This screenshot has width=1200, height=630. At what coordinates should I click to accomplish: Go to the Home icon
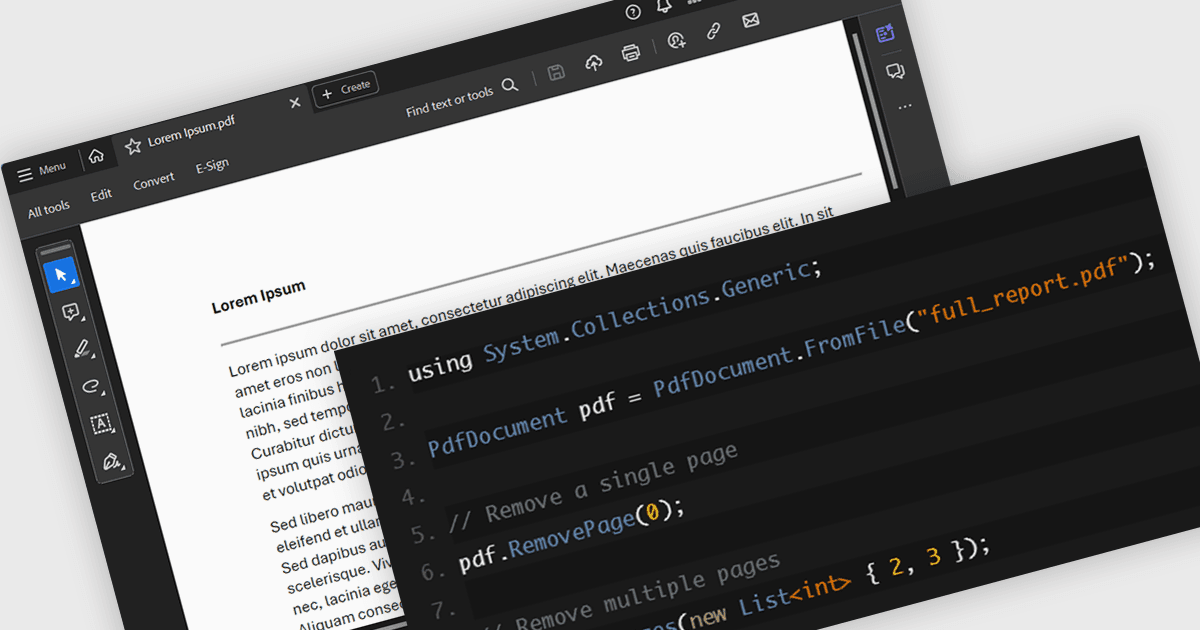pyautogui.click(x=96, y=156)
